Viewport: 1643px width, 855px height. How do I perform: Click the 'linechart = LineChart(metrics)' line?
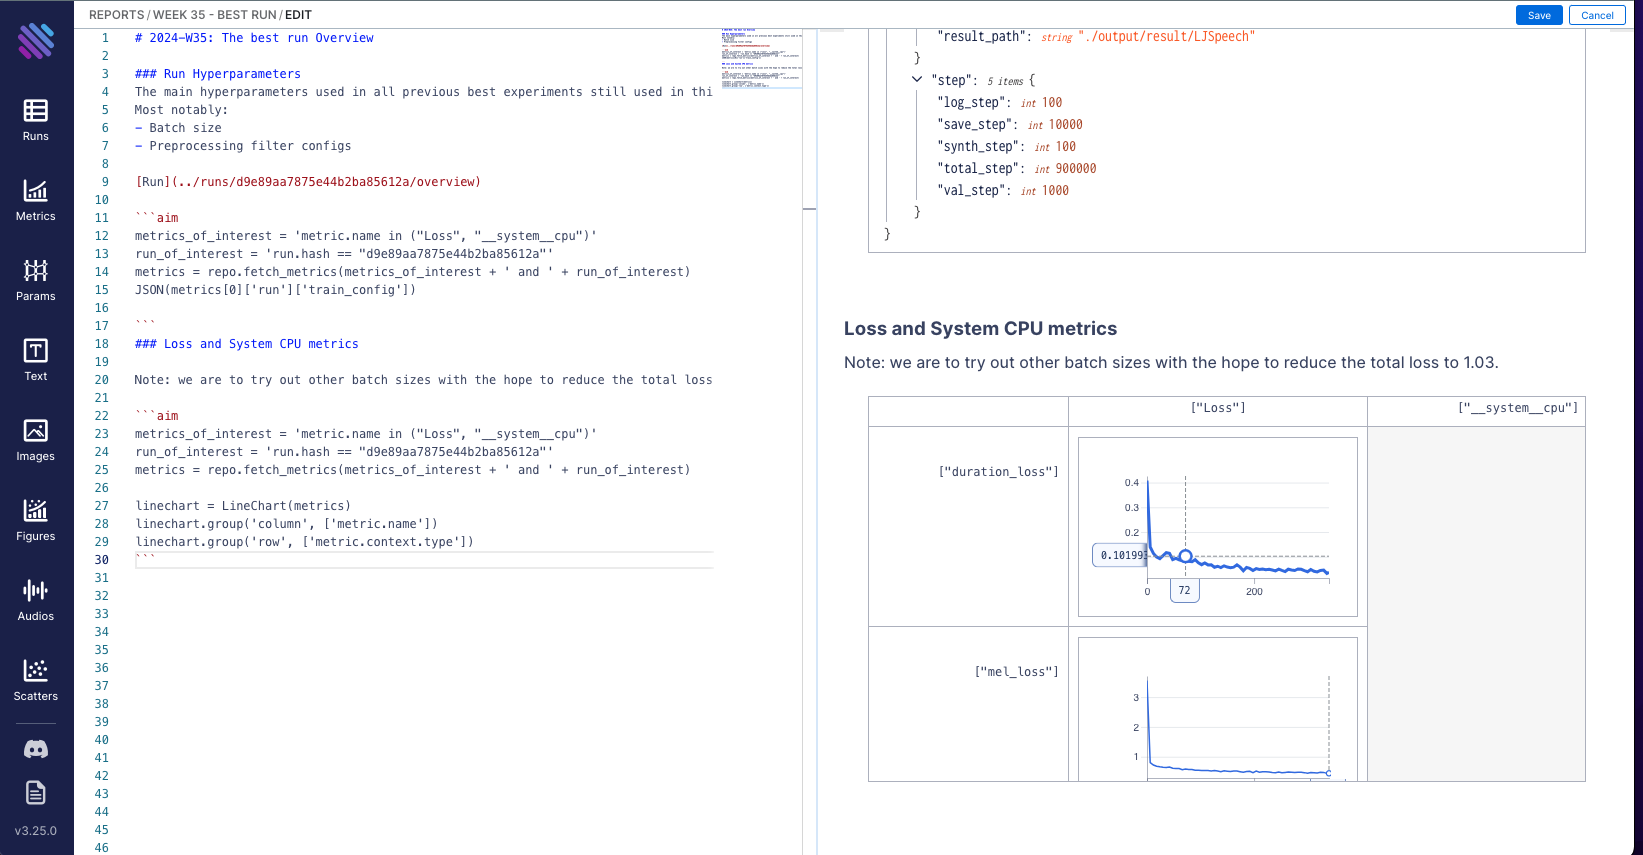(243, 506)
